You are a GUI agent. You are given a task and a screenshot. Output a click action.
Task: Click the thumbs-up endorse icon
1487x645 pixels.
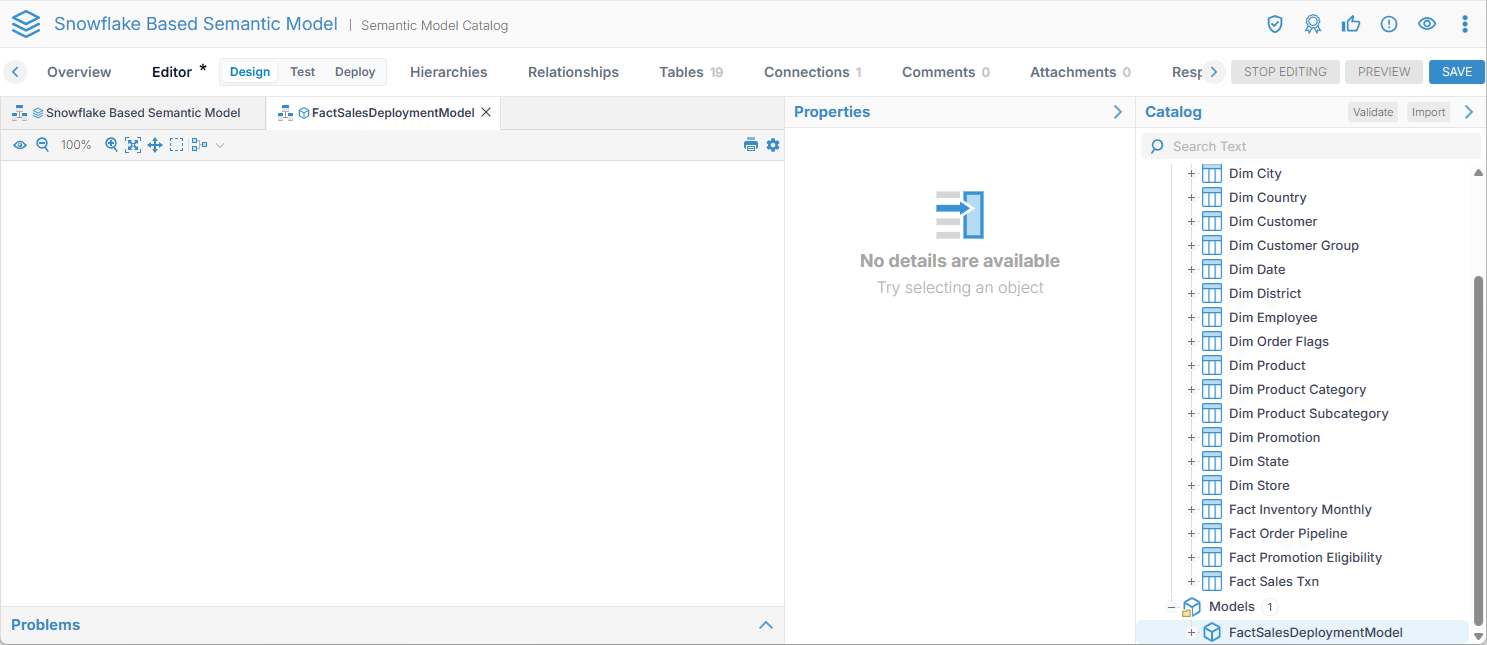coord(1351,24)
